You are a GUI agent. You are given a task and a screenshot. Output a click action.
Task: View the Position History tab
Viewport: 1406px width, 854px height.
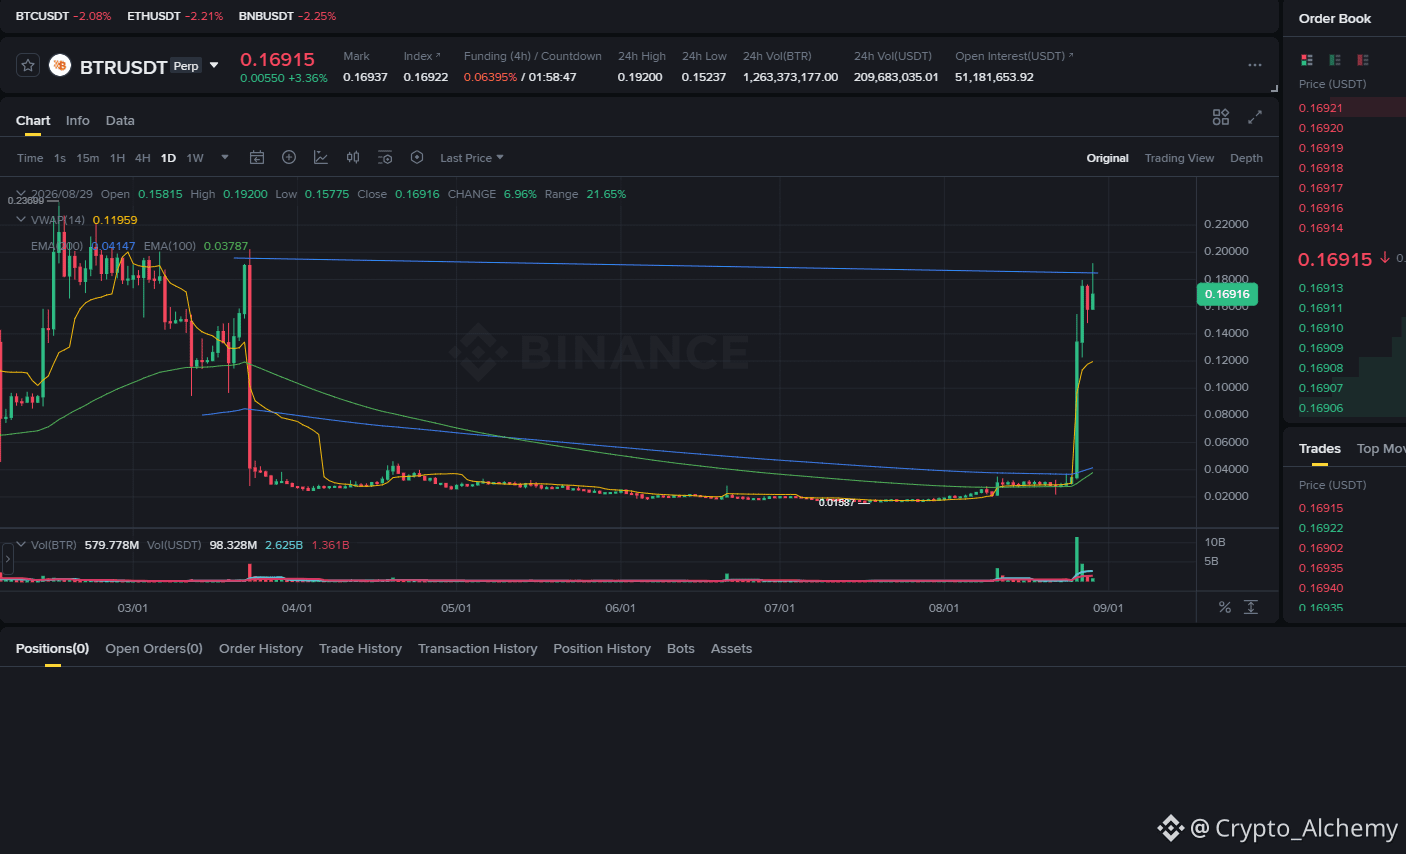(x=602, y=648)
